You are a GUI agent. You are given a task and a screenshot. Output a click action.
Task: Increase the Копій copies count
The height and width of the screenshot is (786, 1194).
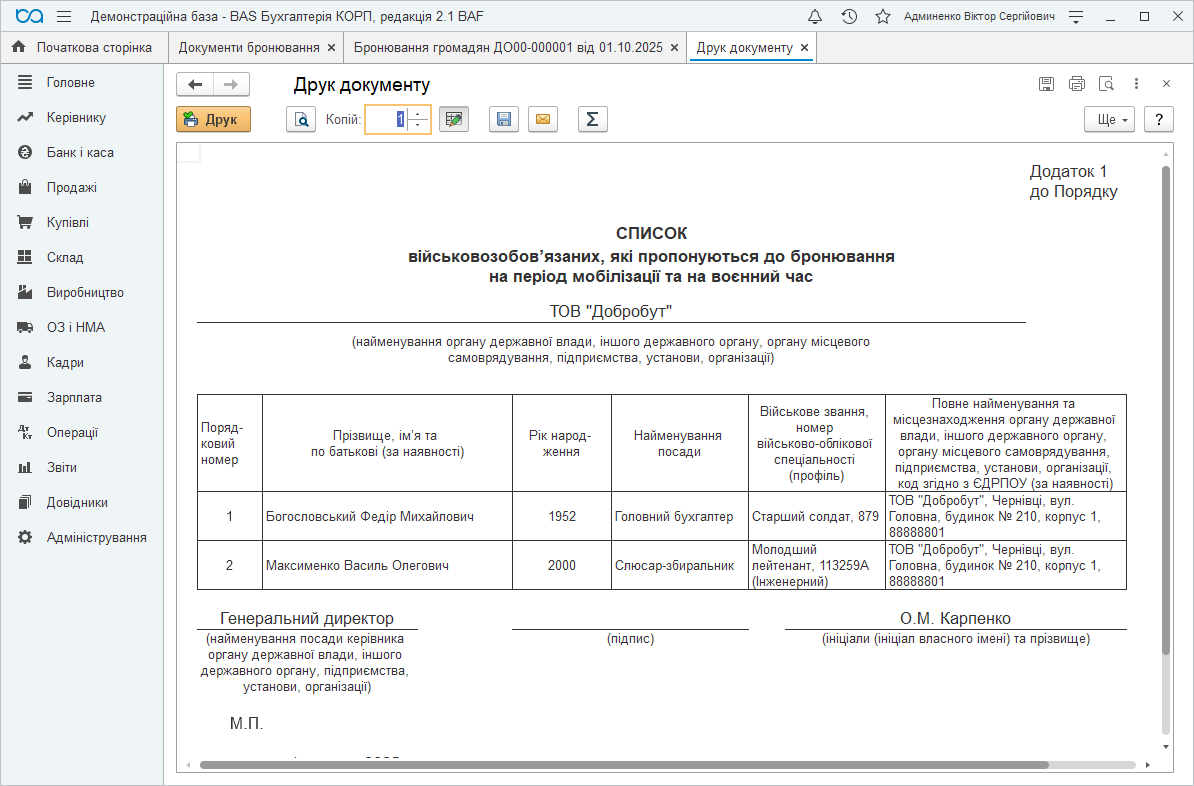pos(418,114)
